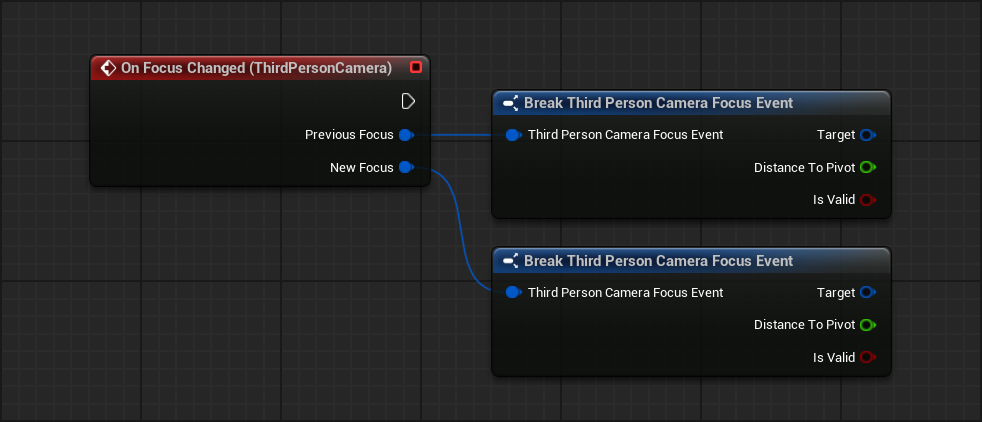Screen dimensions: 982x422
Task: Click the white execution output pin
Action: coord(408,101)
